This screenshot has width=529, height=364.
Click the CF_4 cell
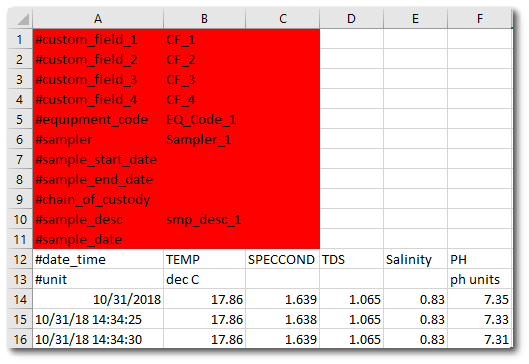[x=204, y=99]
